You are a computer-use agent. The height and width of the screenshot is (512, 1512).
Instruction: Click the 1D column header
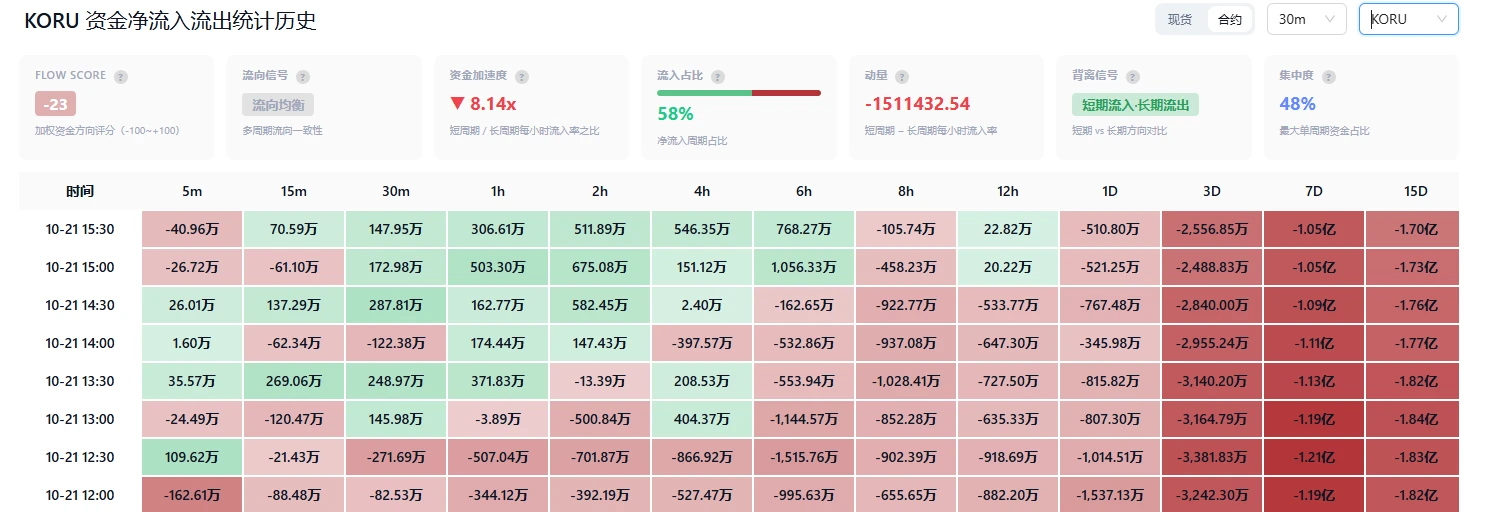click(1110, 191)
